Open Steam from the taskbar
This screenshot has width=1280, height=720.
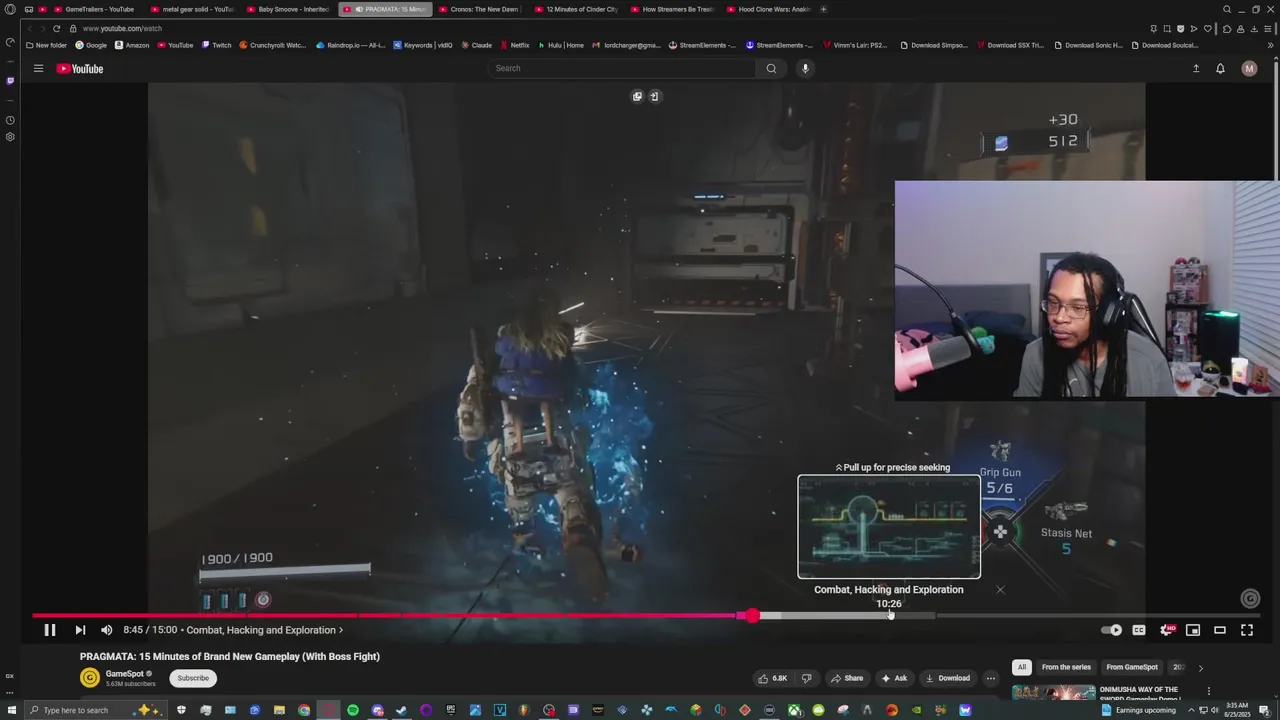[x=402, y=710]
